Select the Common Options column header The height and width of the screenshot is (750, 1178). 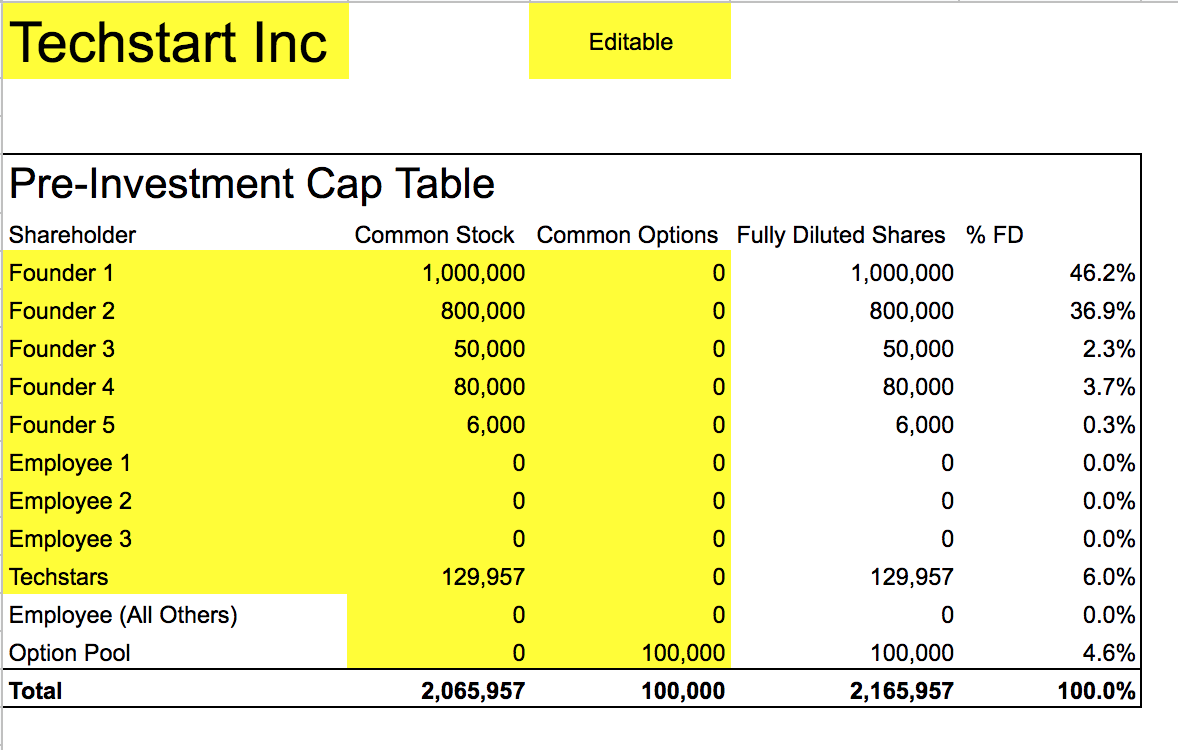(x=627, y=235)
